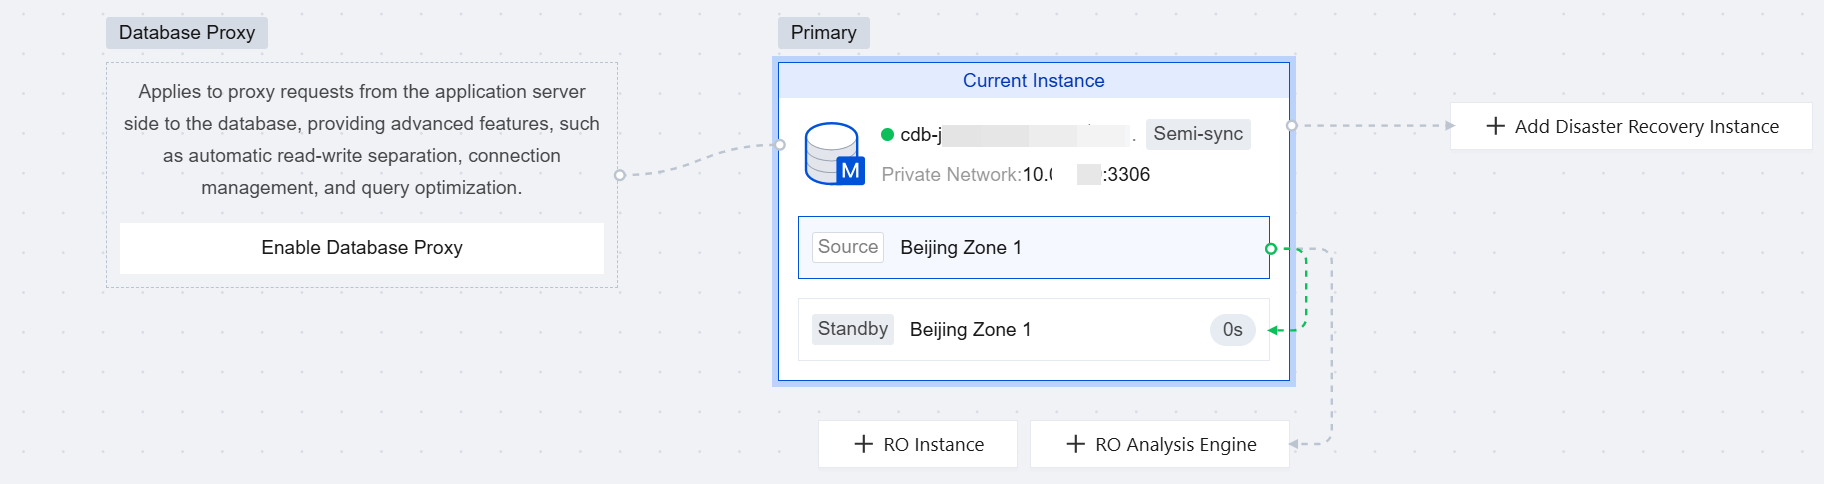This screenshot has width=1824, height=484.
Task: Click the plus icon beside RO Analysis Engine
Action: click(x=1075, y=444)
